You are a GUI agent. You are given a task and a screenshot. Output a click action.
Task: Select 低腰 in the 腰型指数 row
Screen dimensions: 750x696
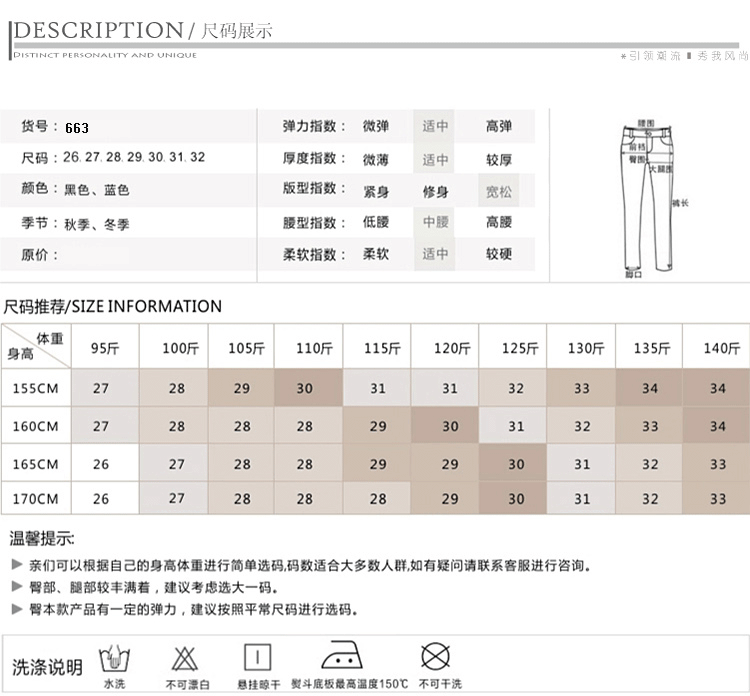[x=375, y=222]
